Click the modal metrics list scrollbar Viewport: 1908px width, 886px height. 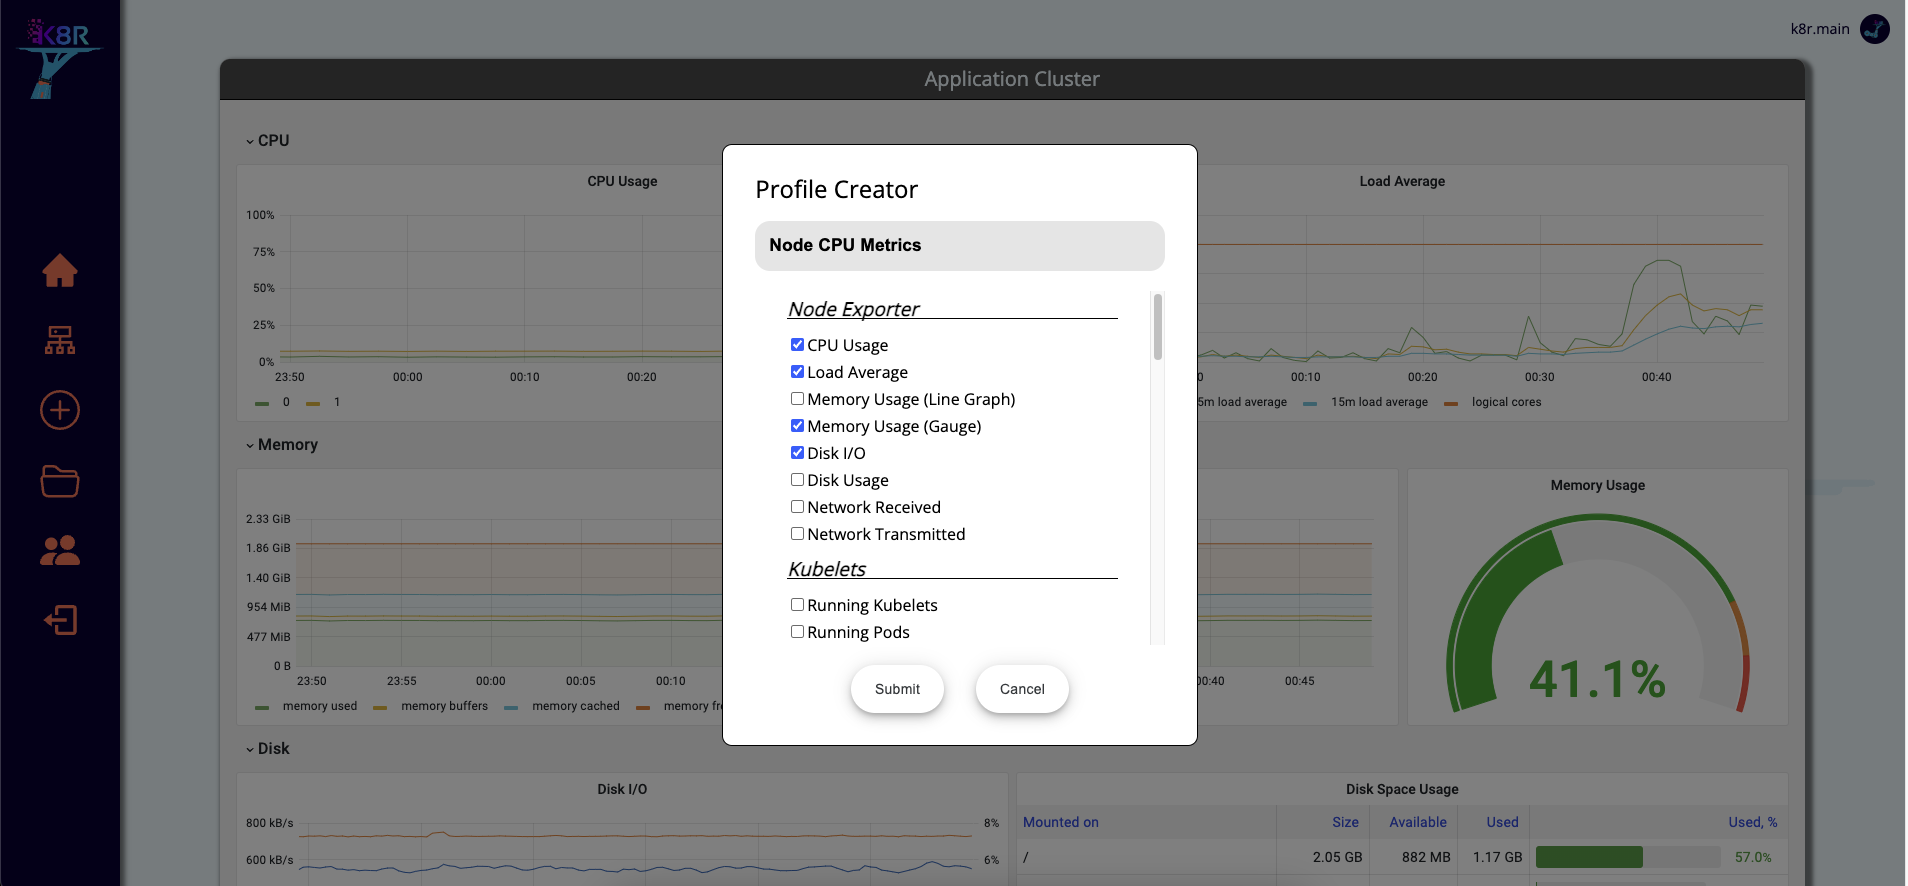tap(1157, 326)
